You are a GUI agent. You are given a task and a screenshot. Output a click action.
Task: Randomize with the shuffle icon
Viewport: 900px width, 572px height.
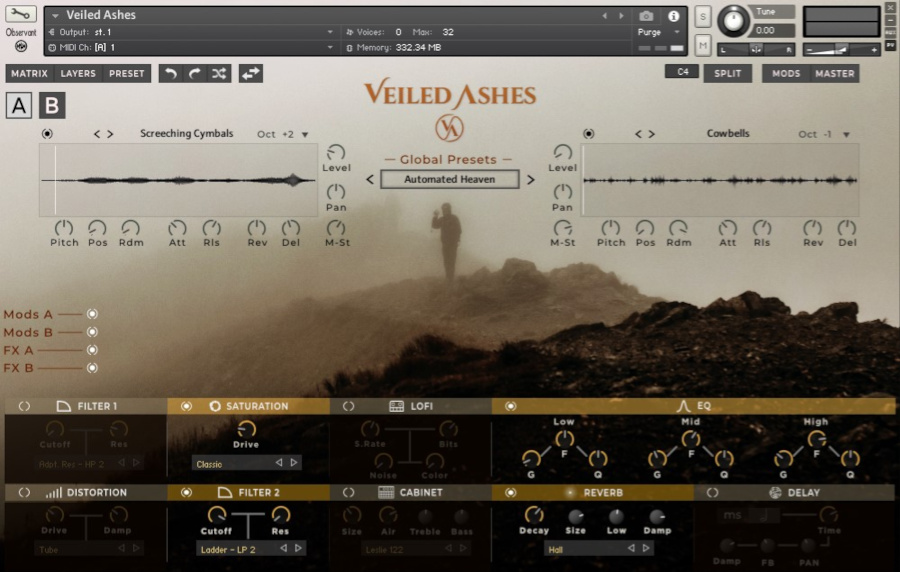click(x=219, y=73)
